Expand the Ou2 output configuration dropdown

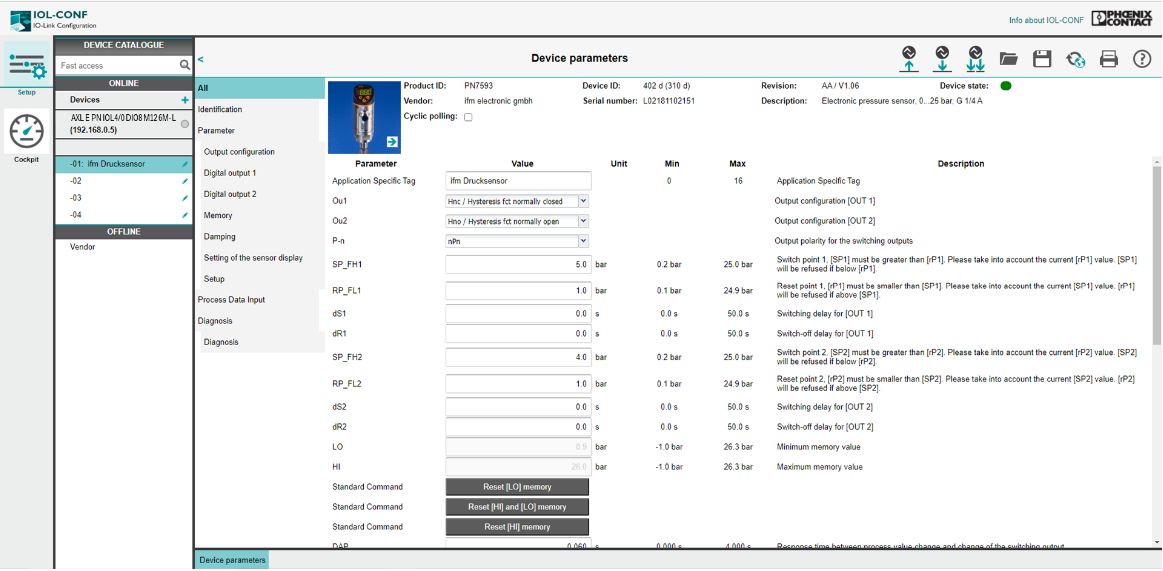517,221
